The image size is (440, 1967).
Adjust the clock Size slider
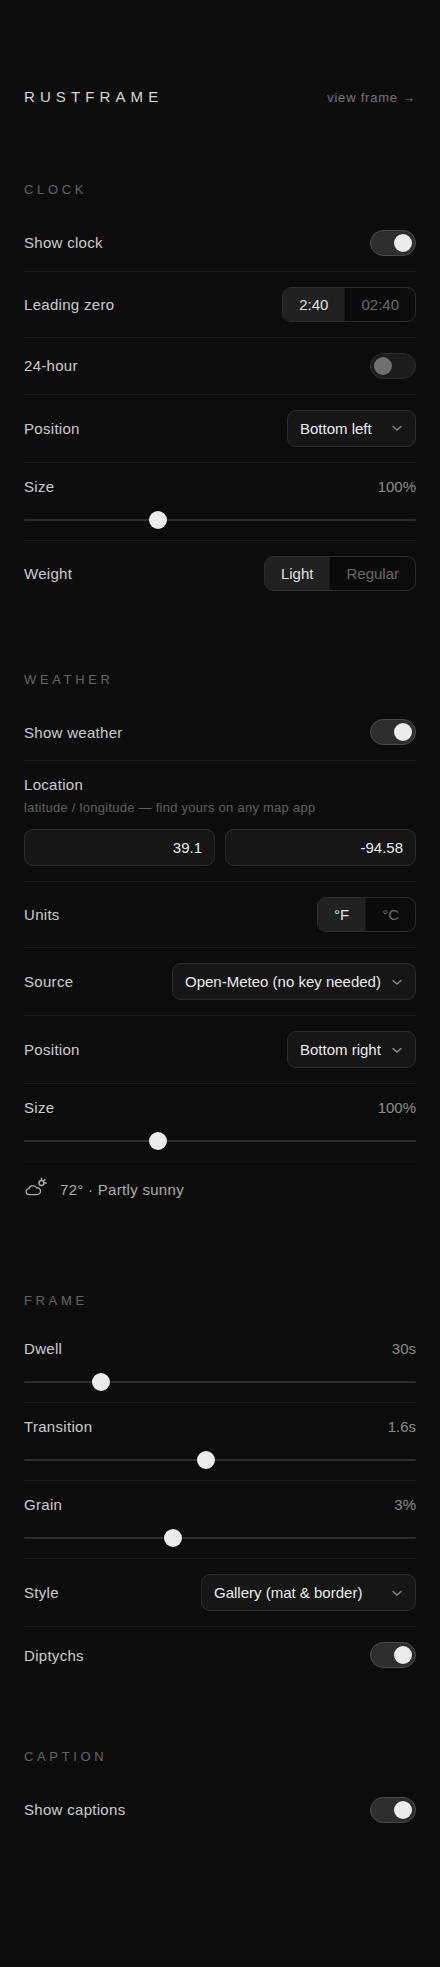[x=220, y=520]
